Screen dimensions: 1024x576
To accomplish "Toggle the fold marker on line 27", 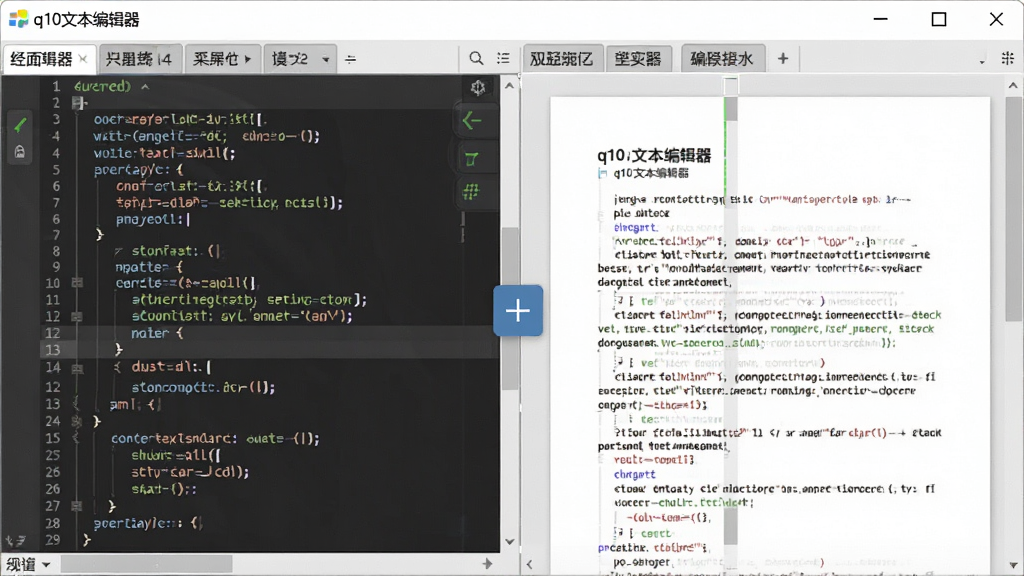I will tap(76, 505).
